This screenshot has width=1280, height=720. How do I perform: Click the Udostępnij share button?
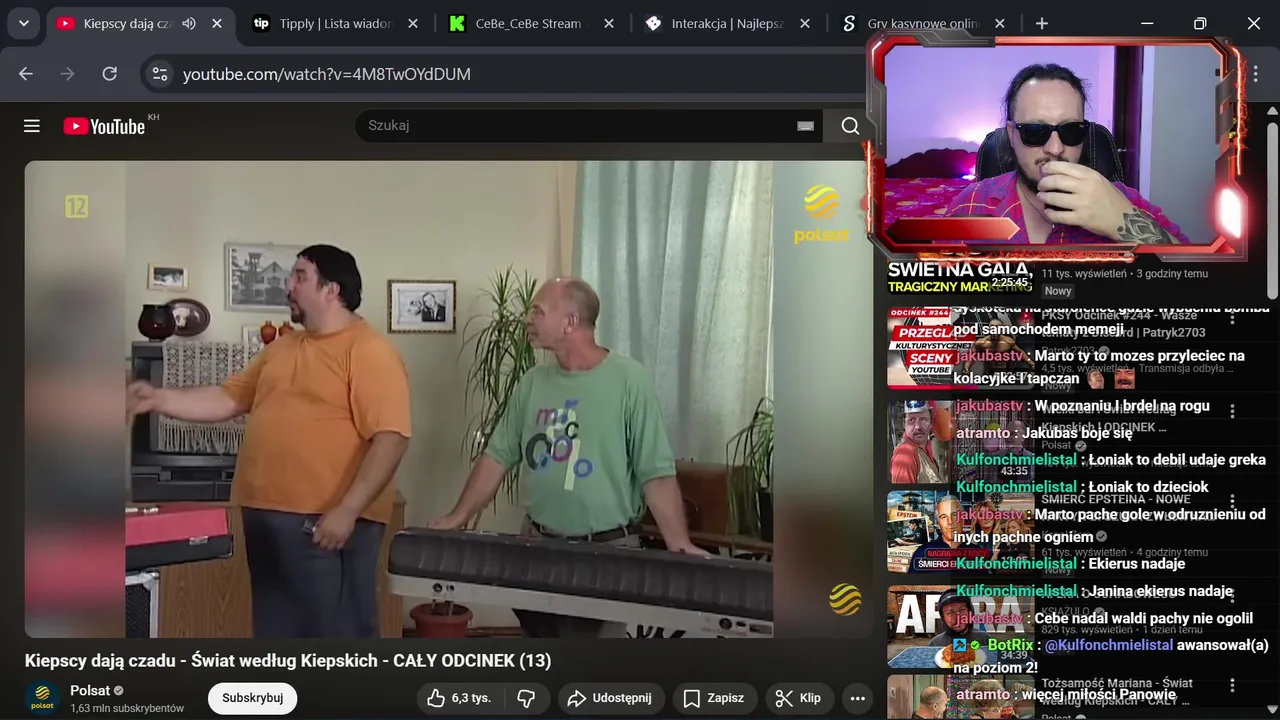610,698
